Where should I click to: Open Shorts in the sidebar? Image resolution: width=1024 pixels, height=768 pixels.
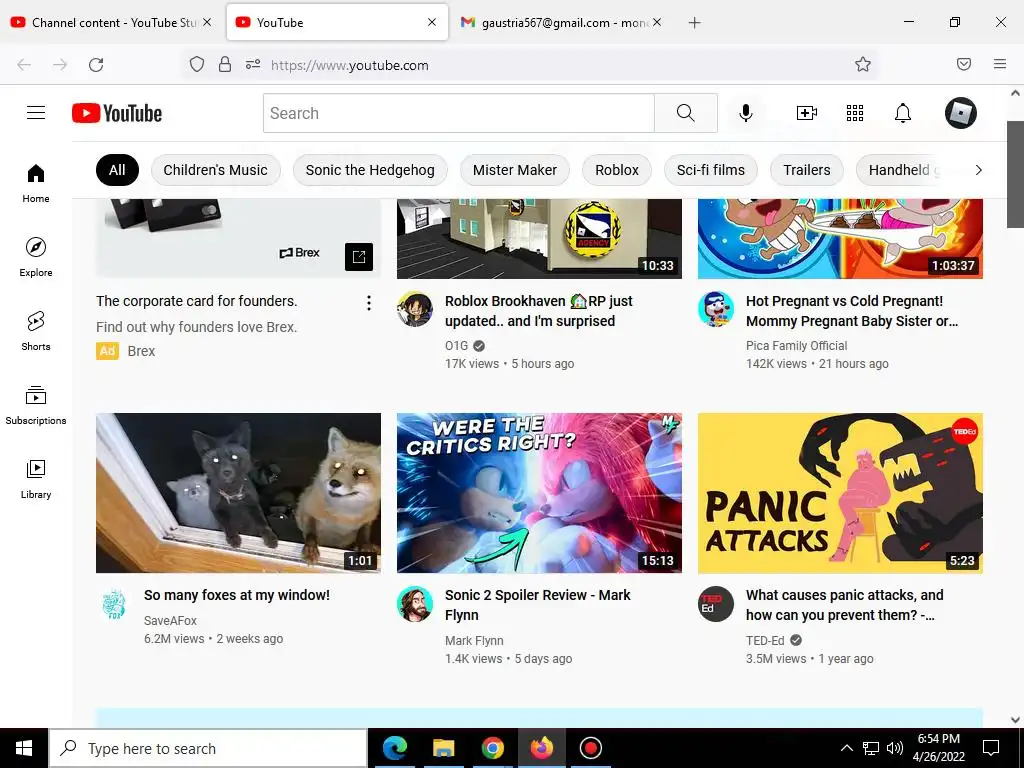click(36, 331)
